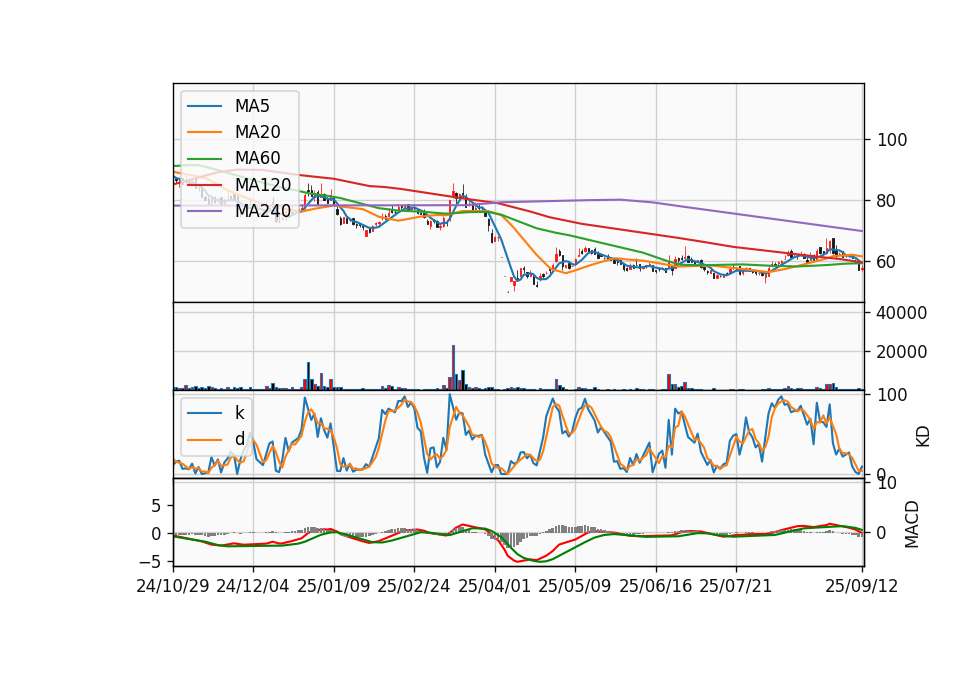Click the 25/04/01 date axis label
Viewport: 960px width, 690px height.
coord(495,586)
